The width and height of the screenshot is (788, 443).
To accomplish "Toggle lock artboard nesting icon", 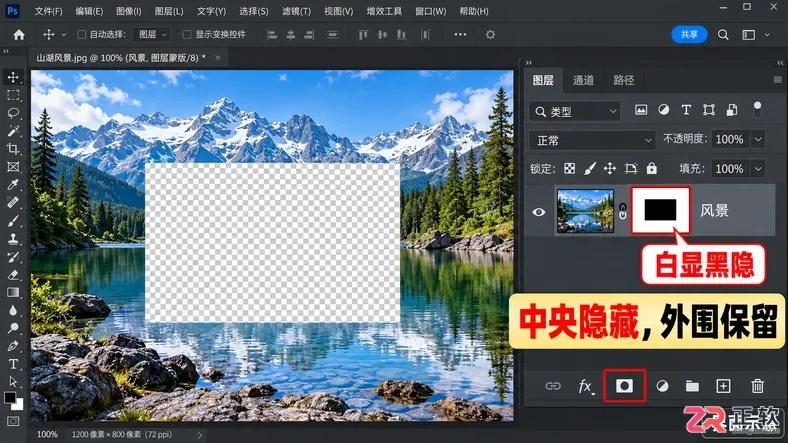I will pos(631,169).
